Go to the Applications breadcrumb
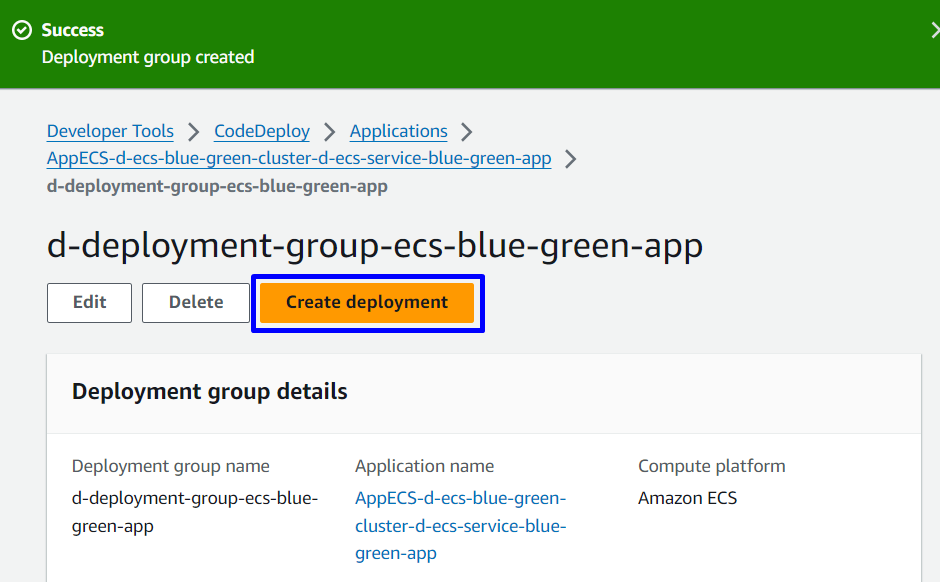Image resolution: width=940 pixels, height=582 pixels. (398, 131)
